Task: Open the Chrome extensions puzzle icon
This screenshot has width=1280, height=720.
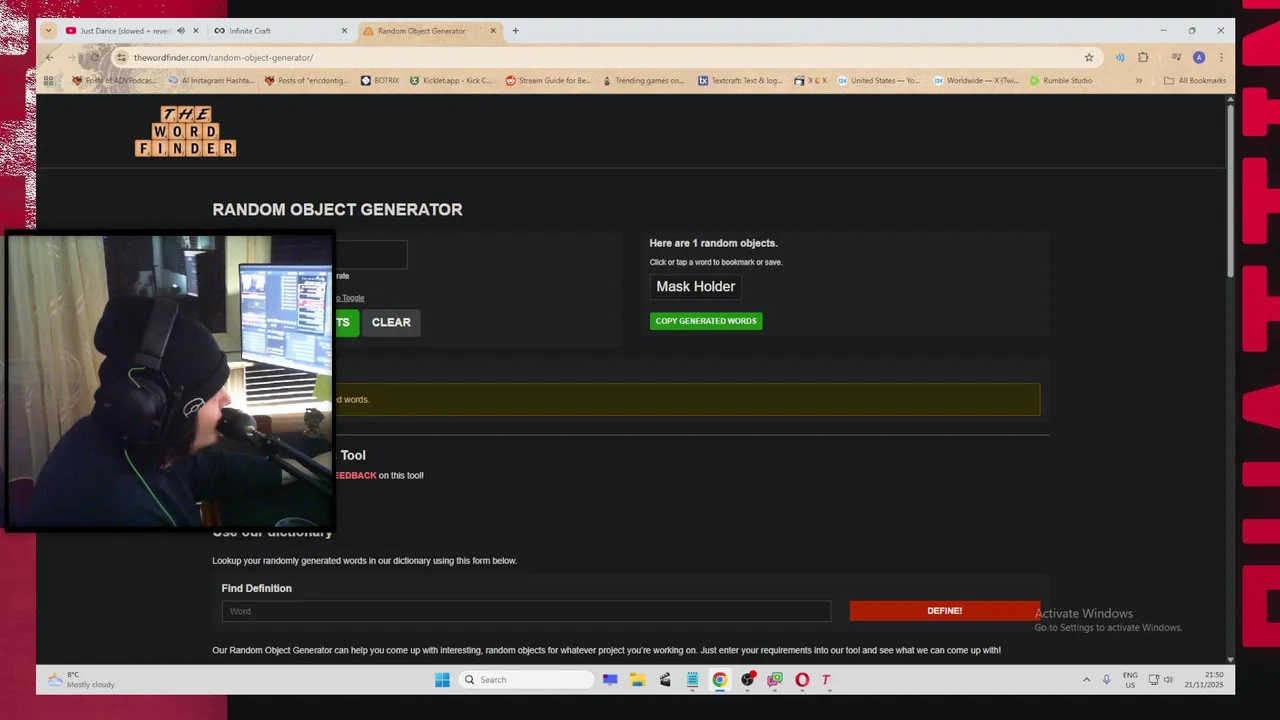Action: tap(1143, 57)
